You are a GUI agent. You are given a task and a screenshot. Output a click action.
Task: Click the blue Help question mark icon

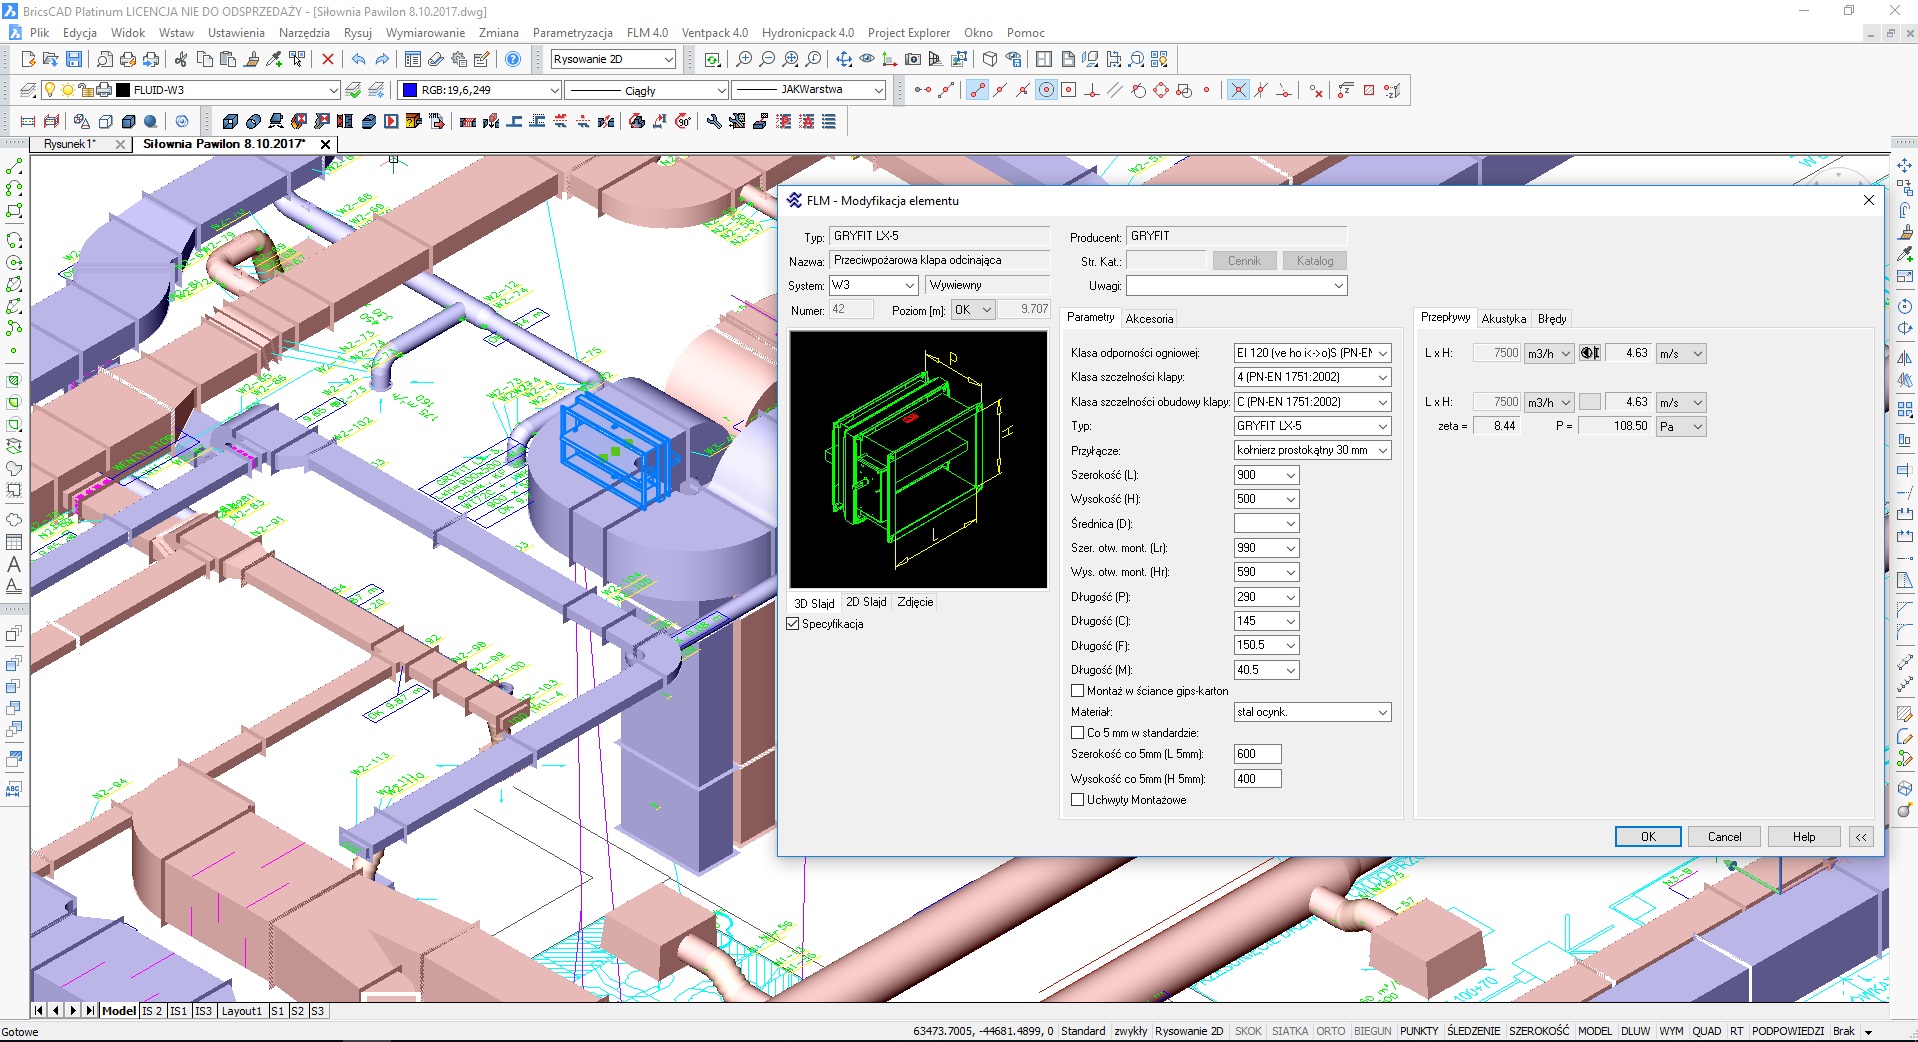(x=513, y=60)
